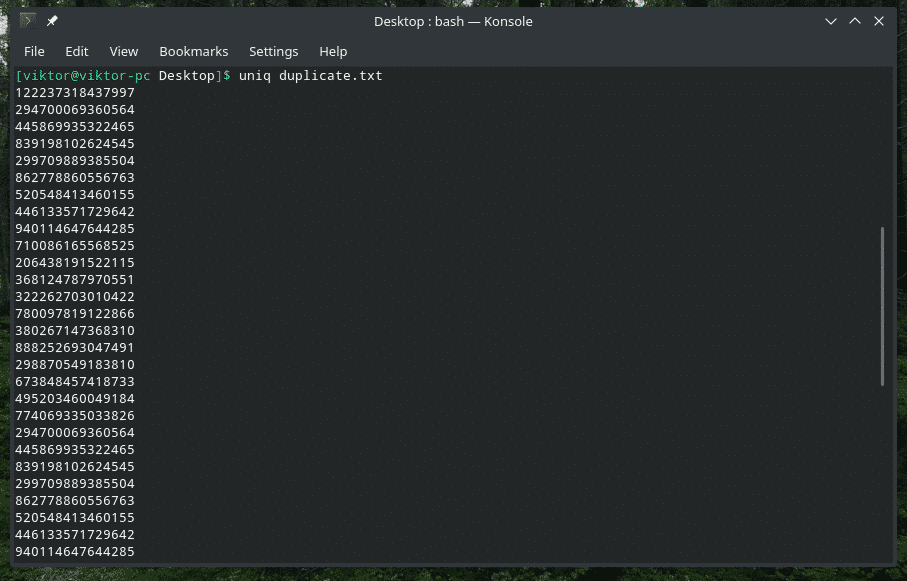Maximize the Konsole window
907x581 pixels.
pyautogui.click(x=855, y=21)
